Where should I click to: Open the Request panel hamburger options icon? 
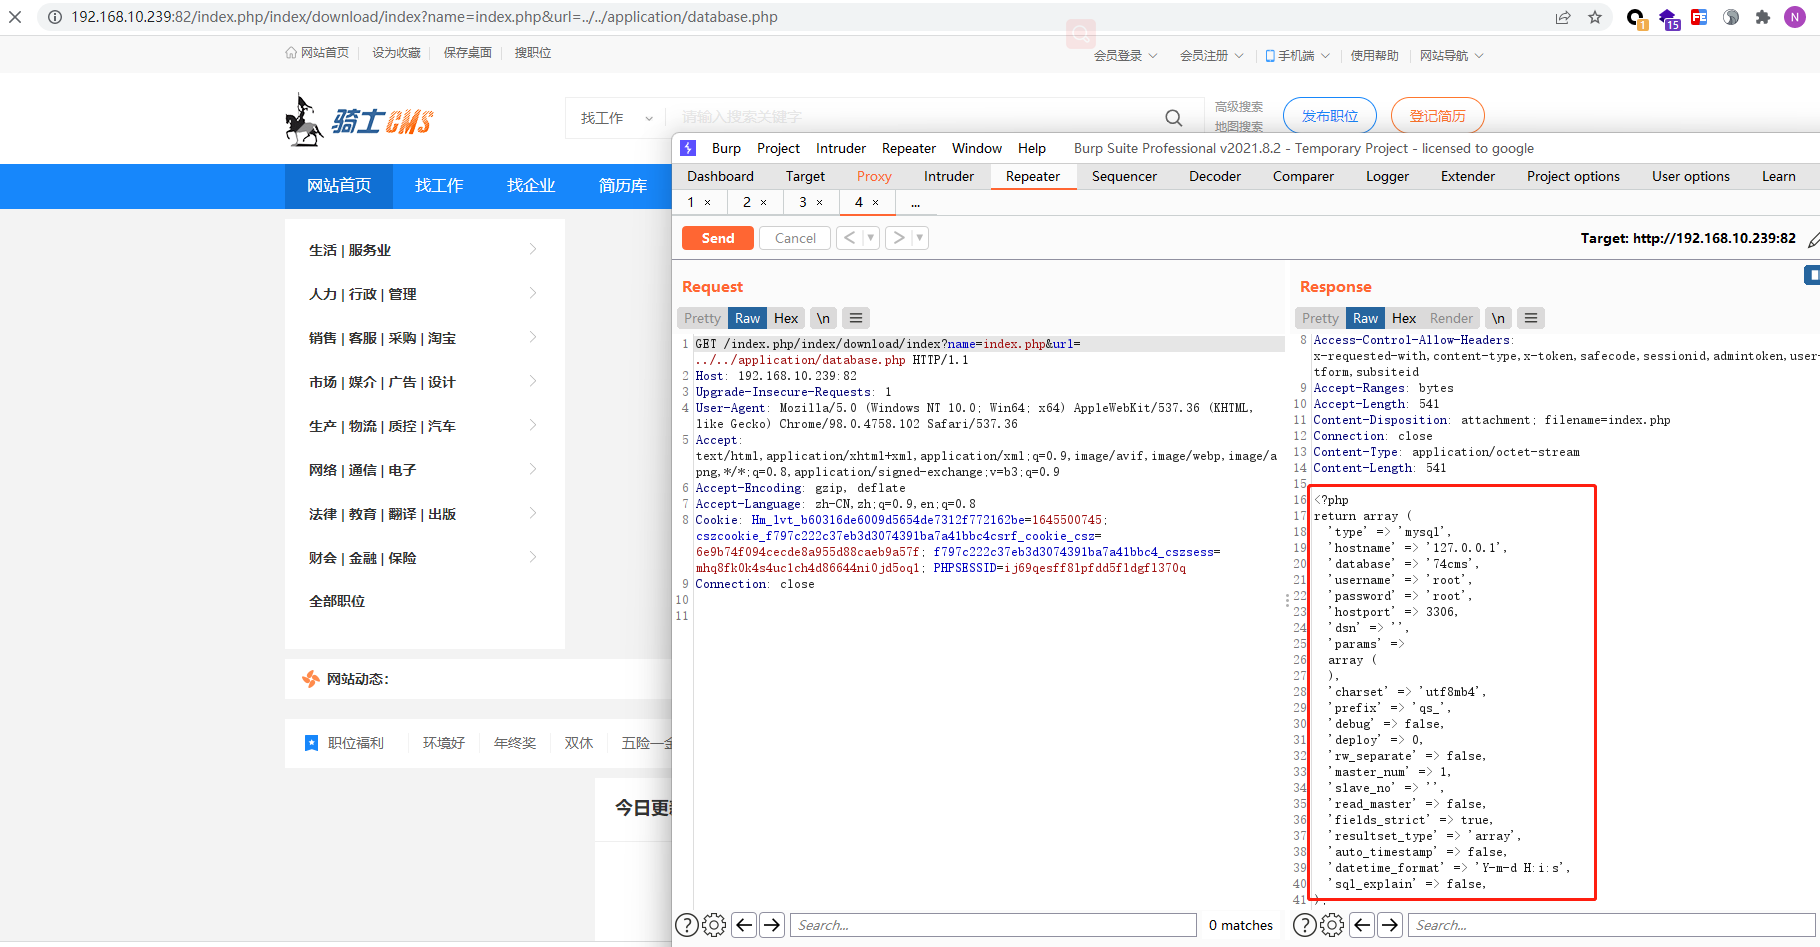pyautogui.click(x=855, y=317)
